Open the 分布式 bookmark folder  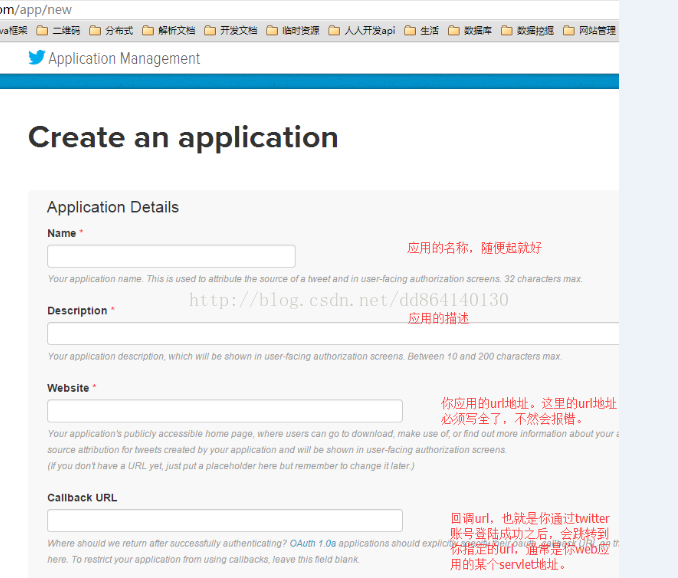[x=111, y=31]
